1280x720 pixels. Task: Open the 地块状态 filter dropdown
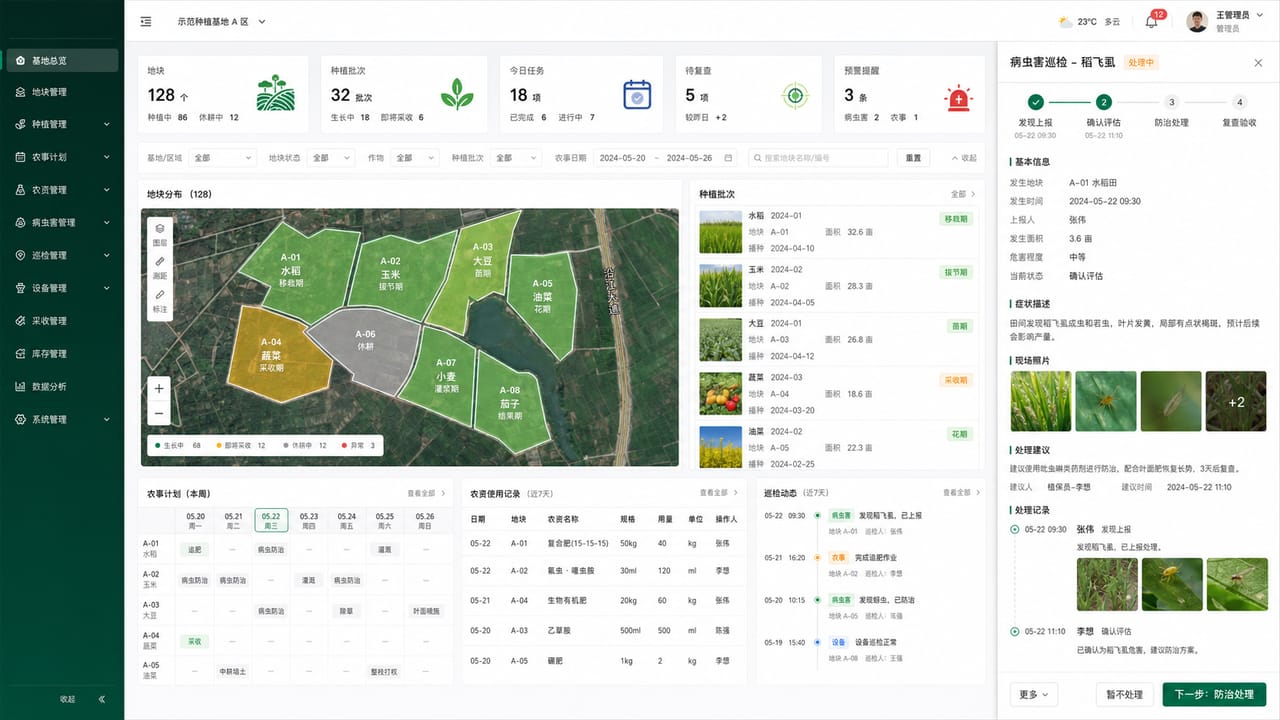tap(331, 158)
